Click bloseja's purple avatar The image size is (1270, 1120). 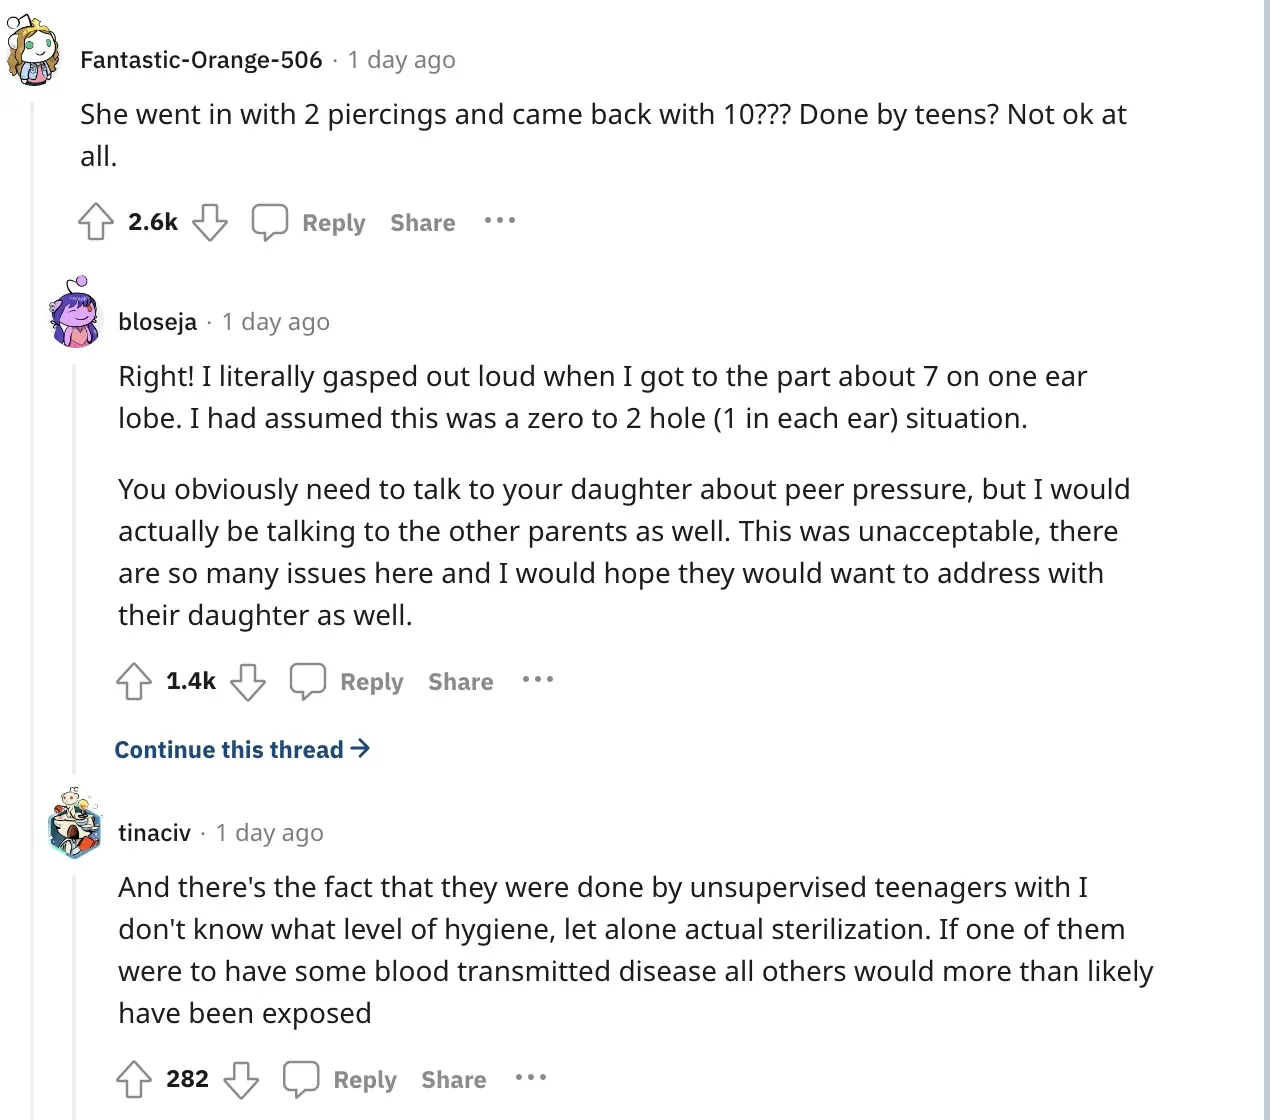[75, 314]
